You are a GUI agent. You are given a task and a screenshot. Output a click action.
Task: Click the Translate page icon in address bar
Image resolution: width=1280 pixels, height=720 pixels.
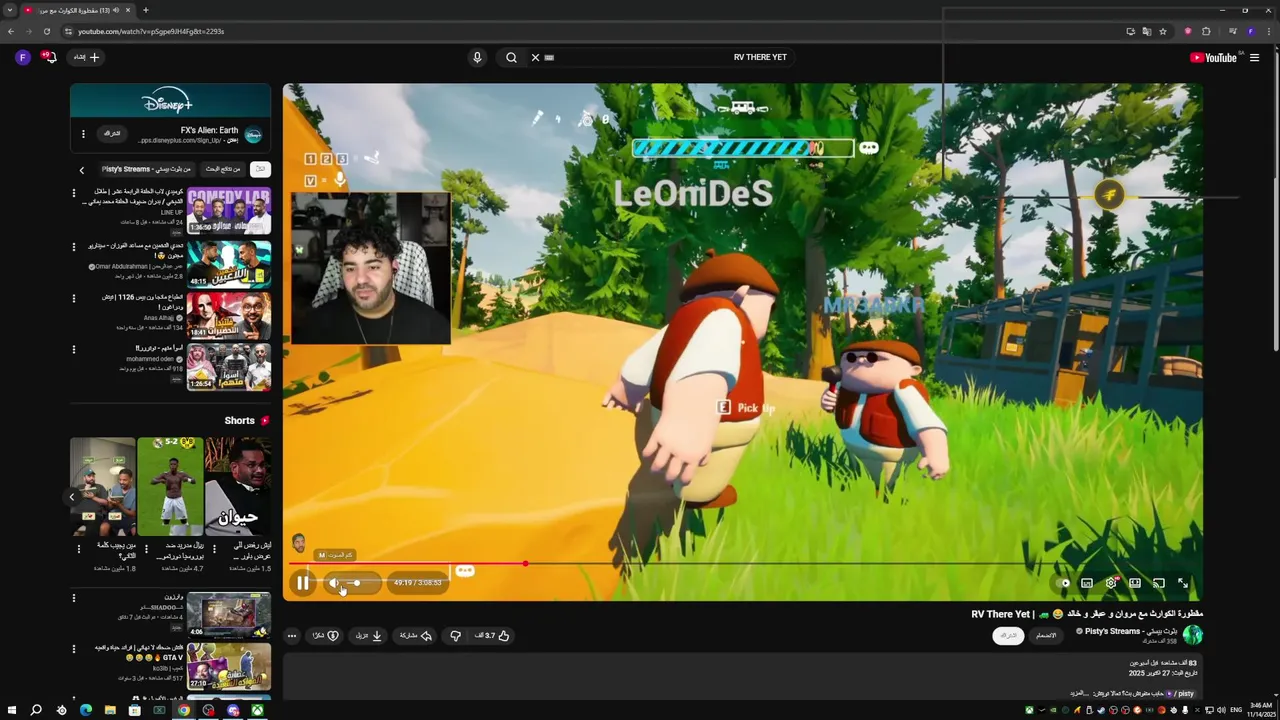point(1147,31)
